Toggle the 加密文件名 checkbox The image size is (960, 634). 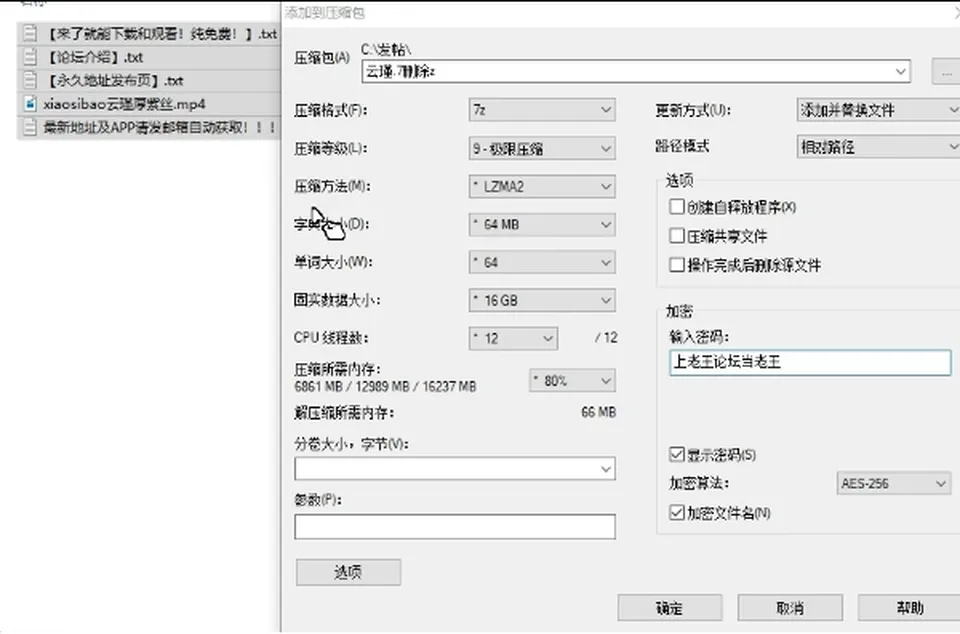click(677, 512)
